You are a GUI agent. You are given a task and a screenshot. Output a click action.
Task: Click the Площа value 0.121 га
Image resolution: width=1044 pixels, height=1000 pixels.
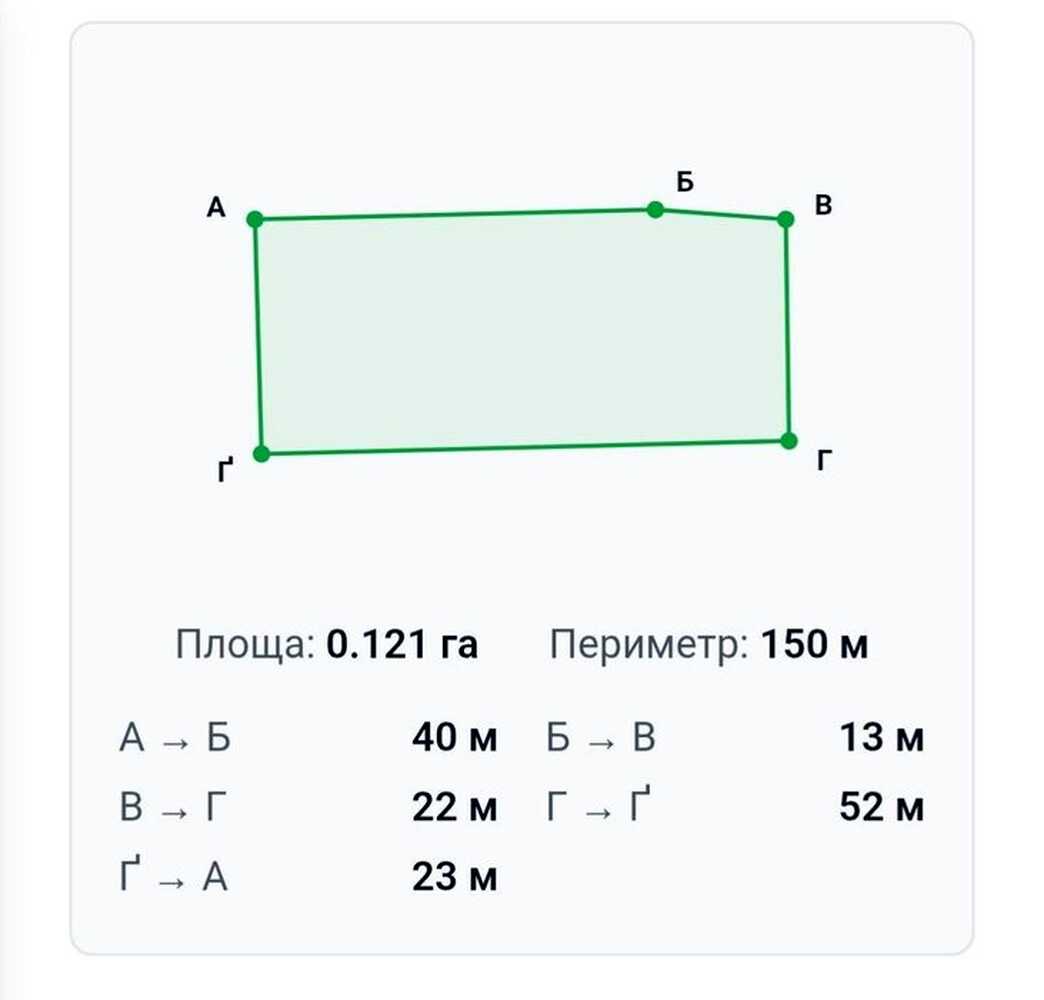(402, 644)
